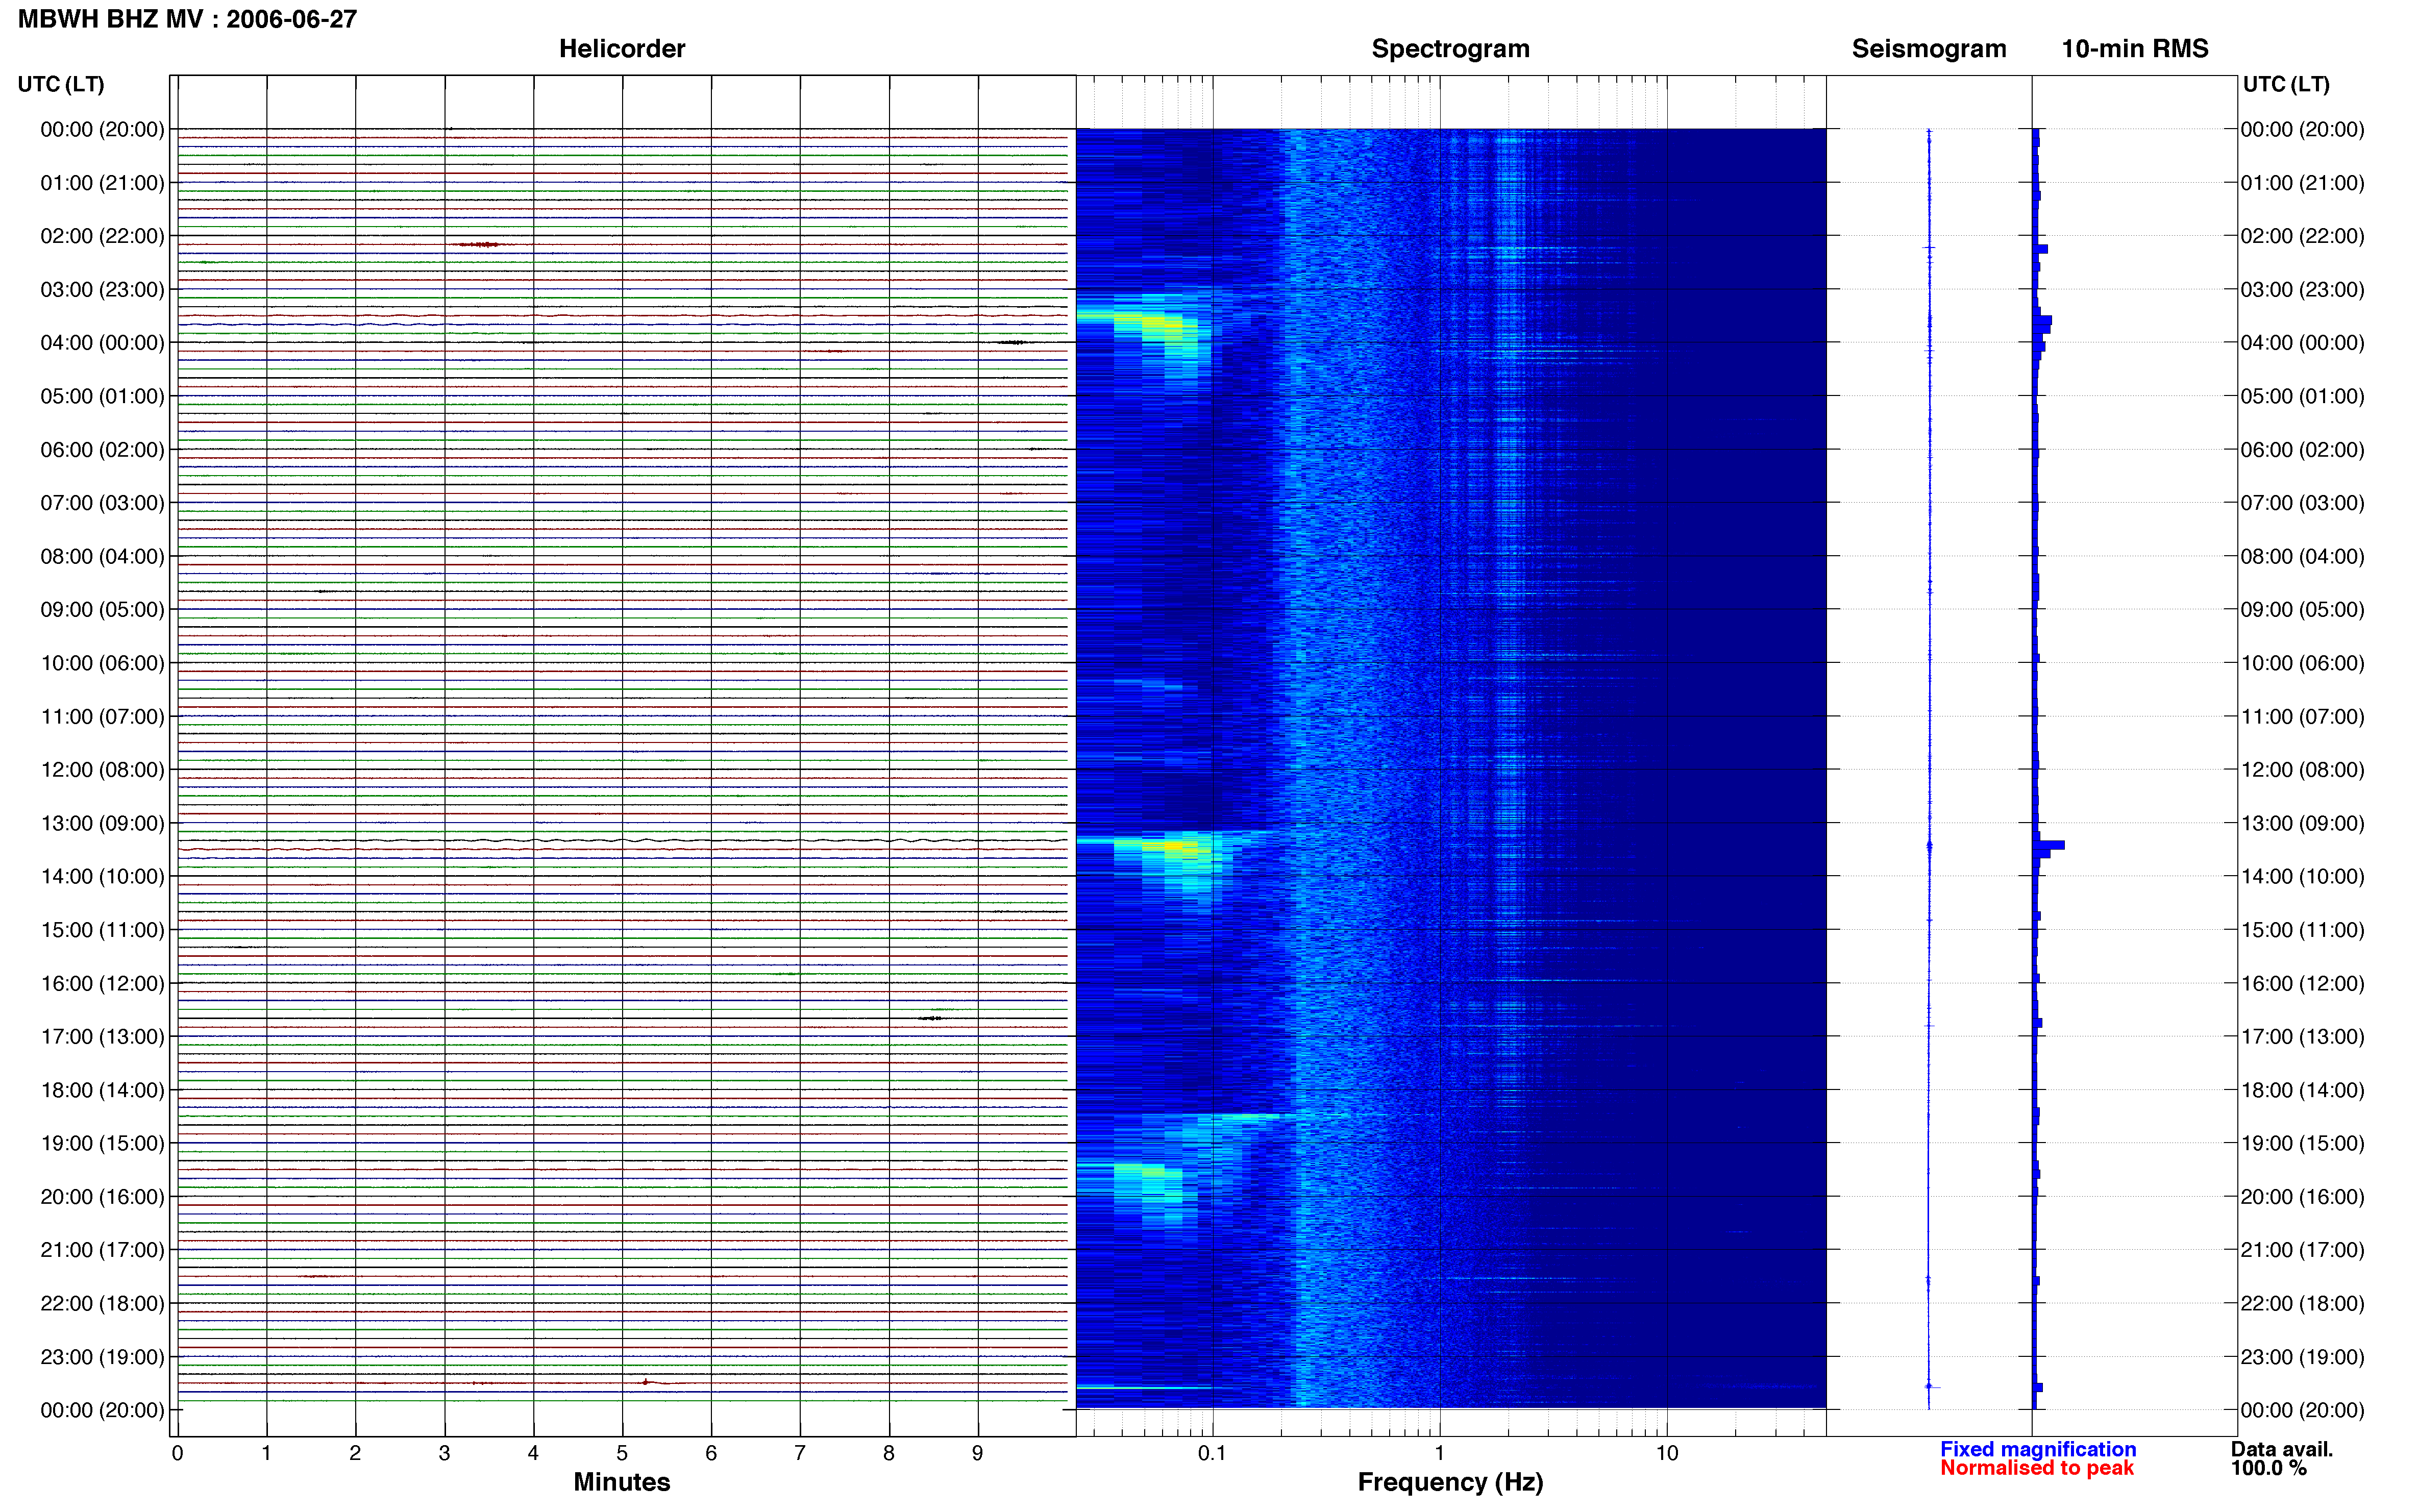
Task: Click left time label '04:00 (00:00)'
Action: (102, 343)
